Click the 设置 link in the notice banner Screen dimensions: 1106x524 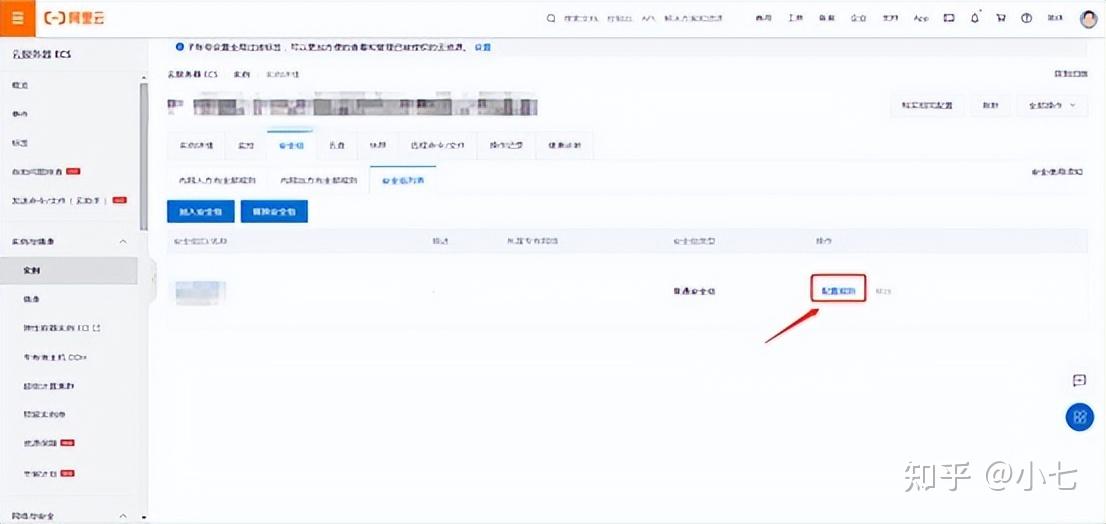click(x=482, y=47)
